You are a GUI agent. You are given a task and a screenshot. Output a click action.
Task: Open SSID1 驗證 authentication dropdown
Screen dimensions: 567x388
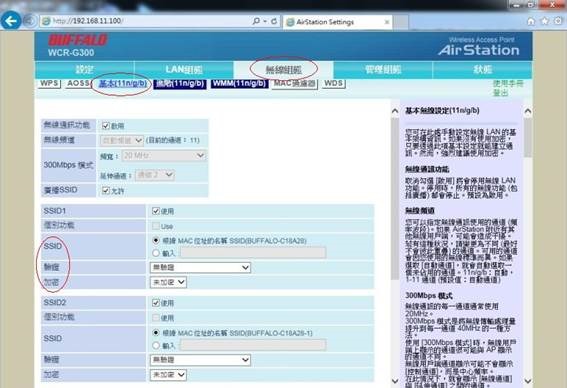click(x=200, y=268)
